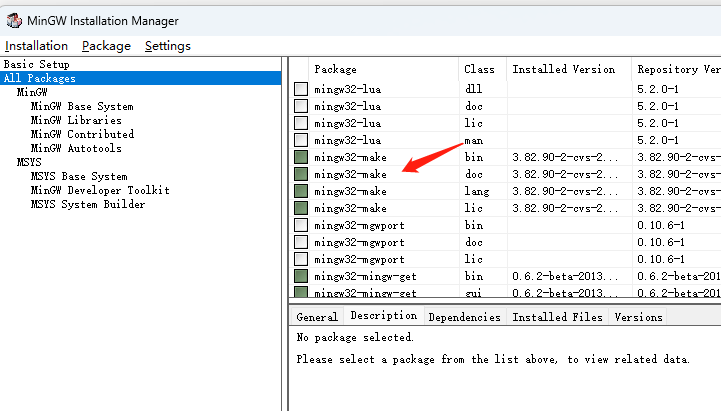Image resolution: width=721 pixels, height=411 pixels.
Task: Click the installed mingw32-make doc checkbox
Action: (x=301, y=174)
